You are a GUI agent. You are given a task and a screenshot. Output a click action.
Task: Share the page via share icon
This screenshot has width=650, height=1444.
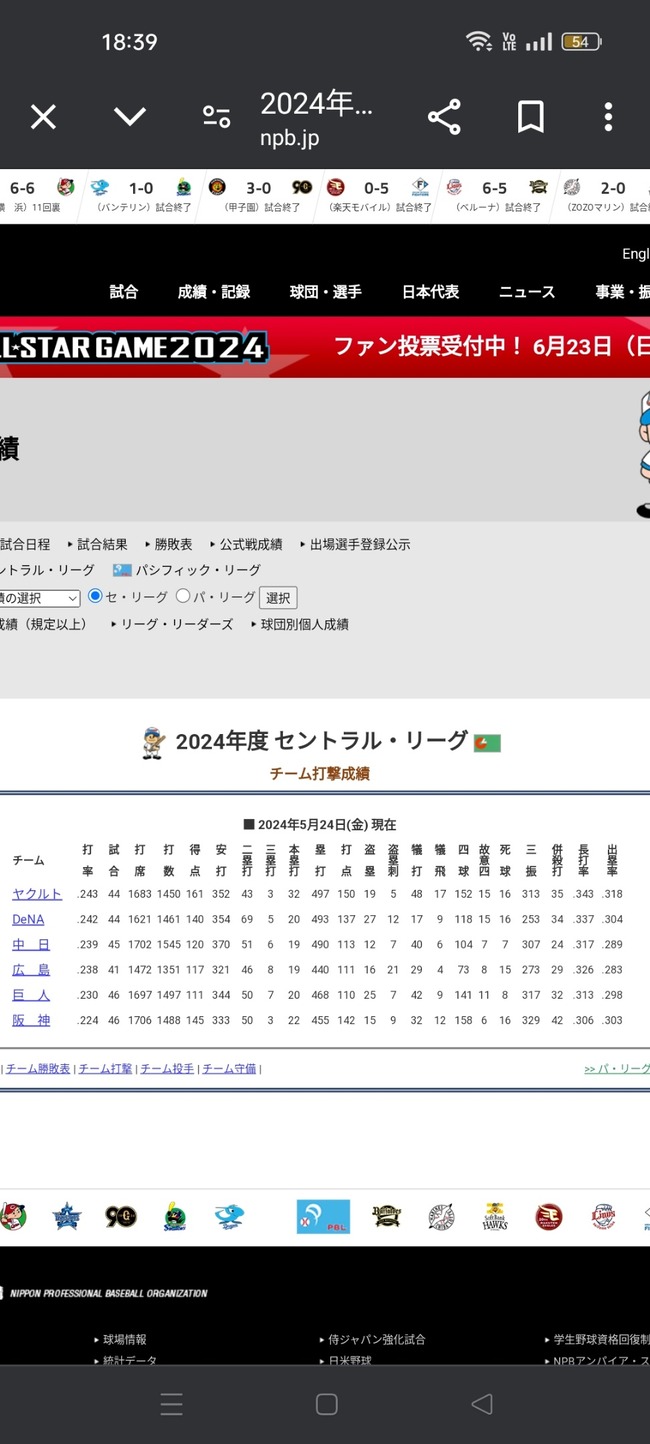click(x=444, y=117)
